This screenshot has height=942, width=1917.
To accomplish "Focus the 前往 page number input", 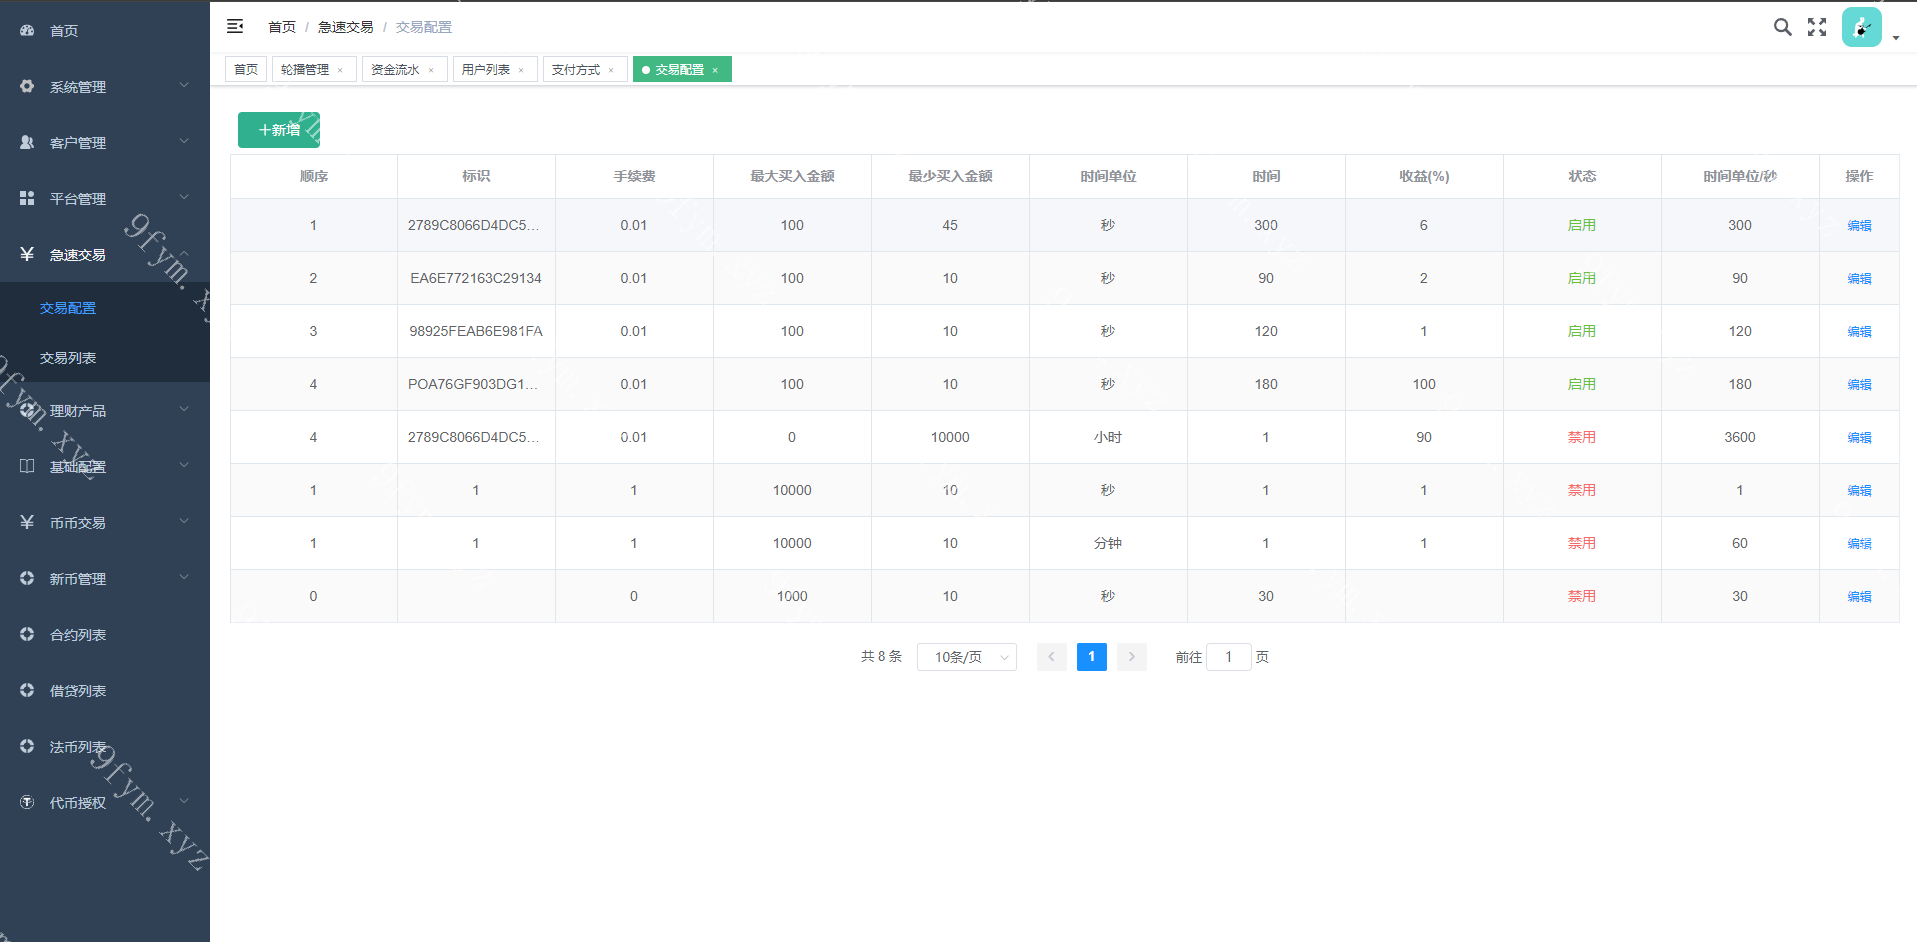I will (x=1228, y=657).
